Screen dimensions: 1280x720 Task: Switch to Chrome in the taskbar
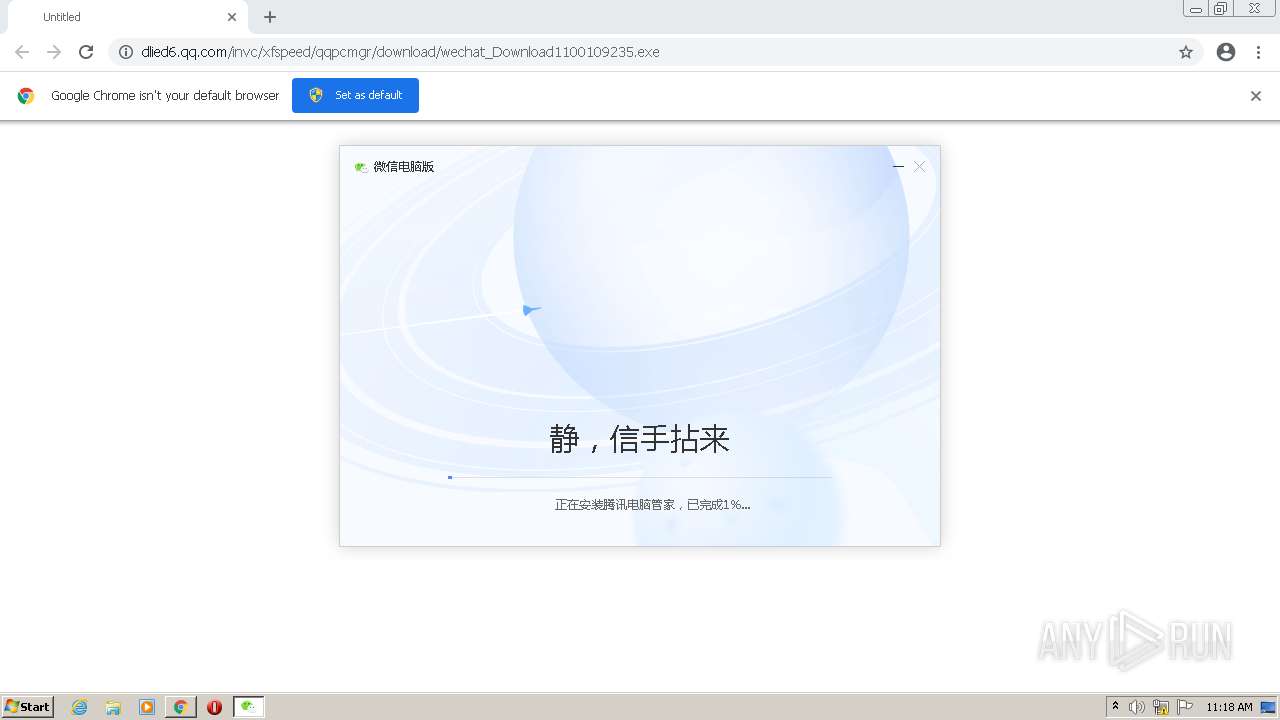pyautogui.click(x=180, y=707)
